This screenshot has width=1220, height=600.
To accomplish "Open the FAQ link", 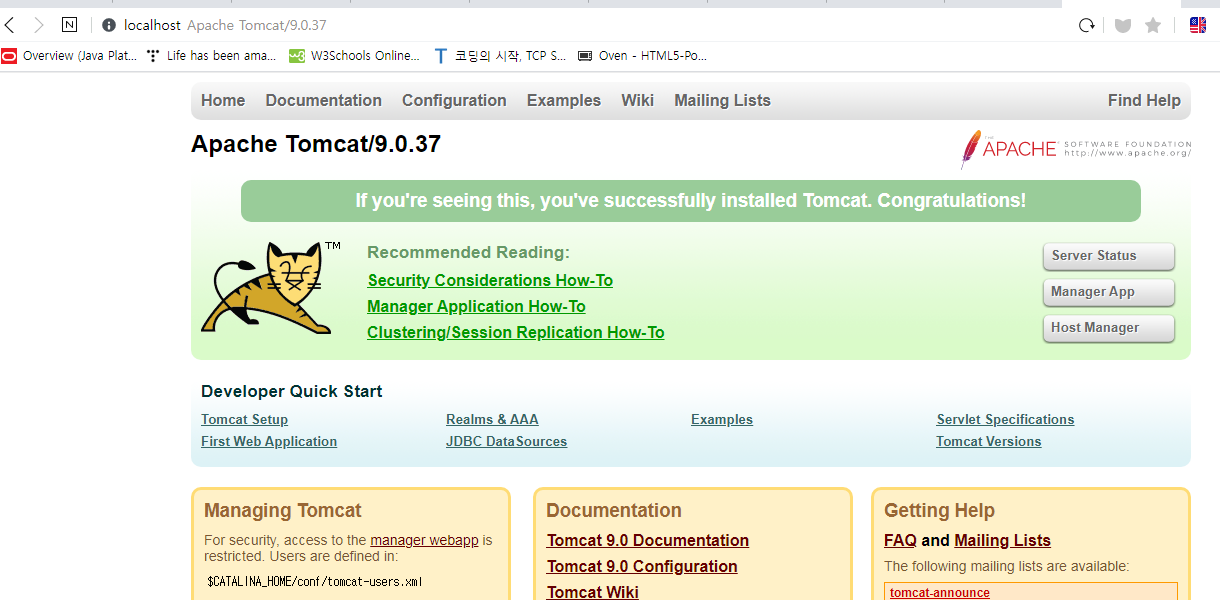I will tap(900, 540).
